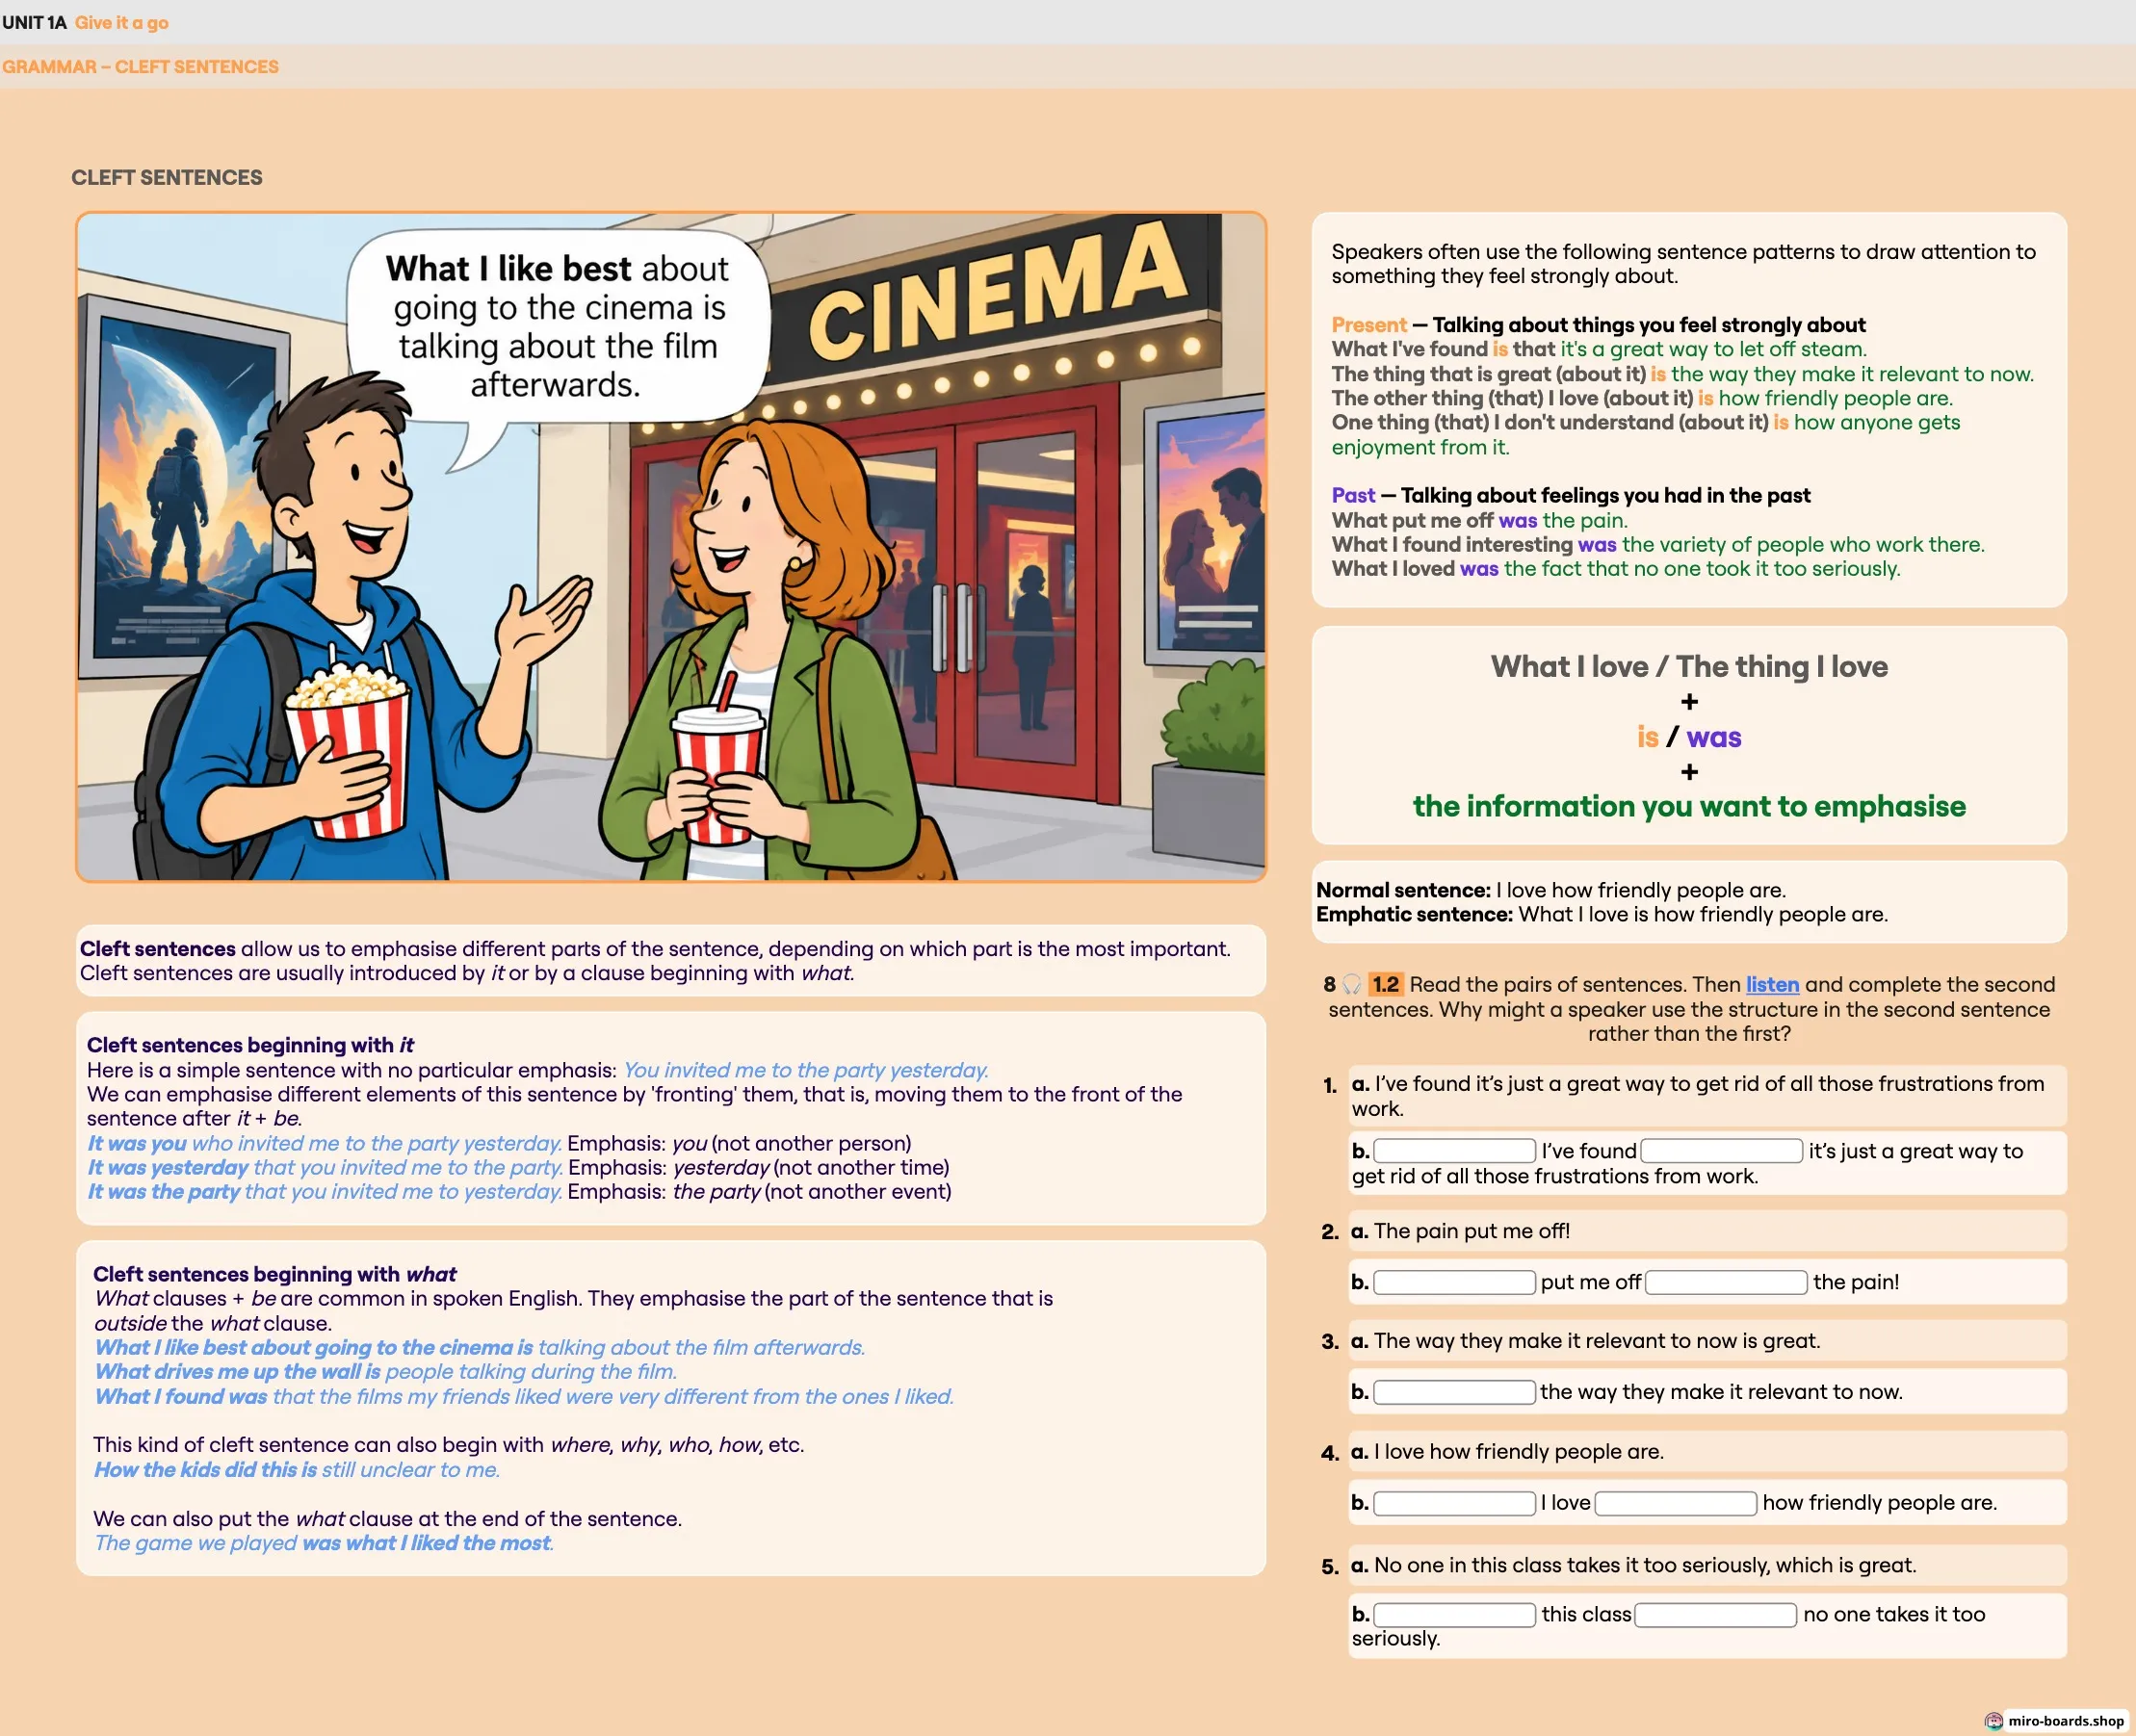Open the 'listen' hyperlink in exercise 8
Viewport: 2136px width, 1736px height.
pyautogui.click(x=1772, y=984)
